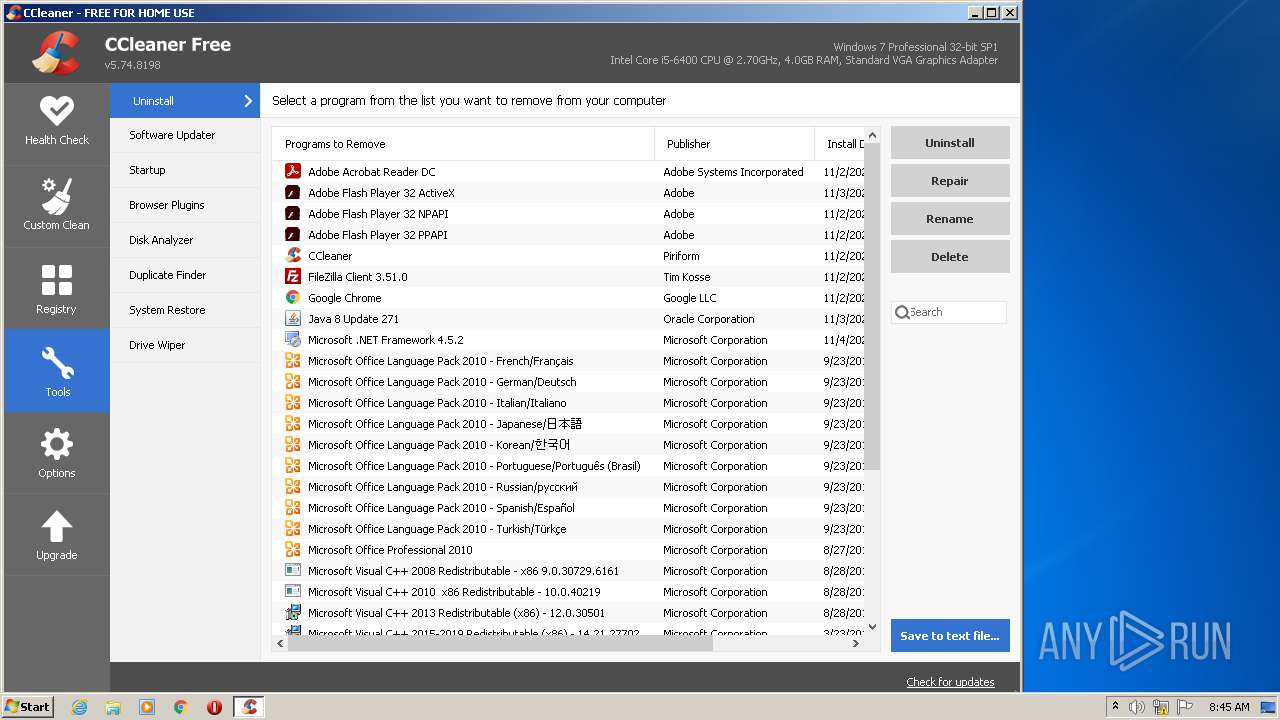Viewport: 1280px width, 720px height.
Task: Click the volume icon in system tray
Action: pos(1137,707)
